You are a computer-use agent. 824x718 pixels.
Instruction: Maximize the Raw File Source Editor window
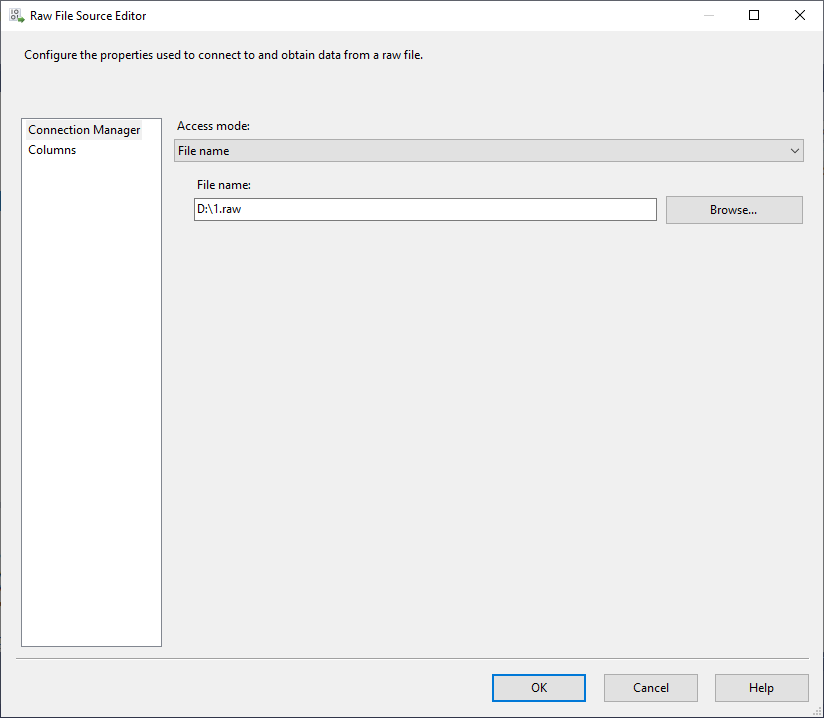(x=754, y=15)
